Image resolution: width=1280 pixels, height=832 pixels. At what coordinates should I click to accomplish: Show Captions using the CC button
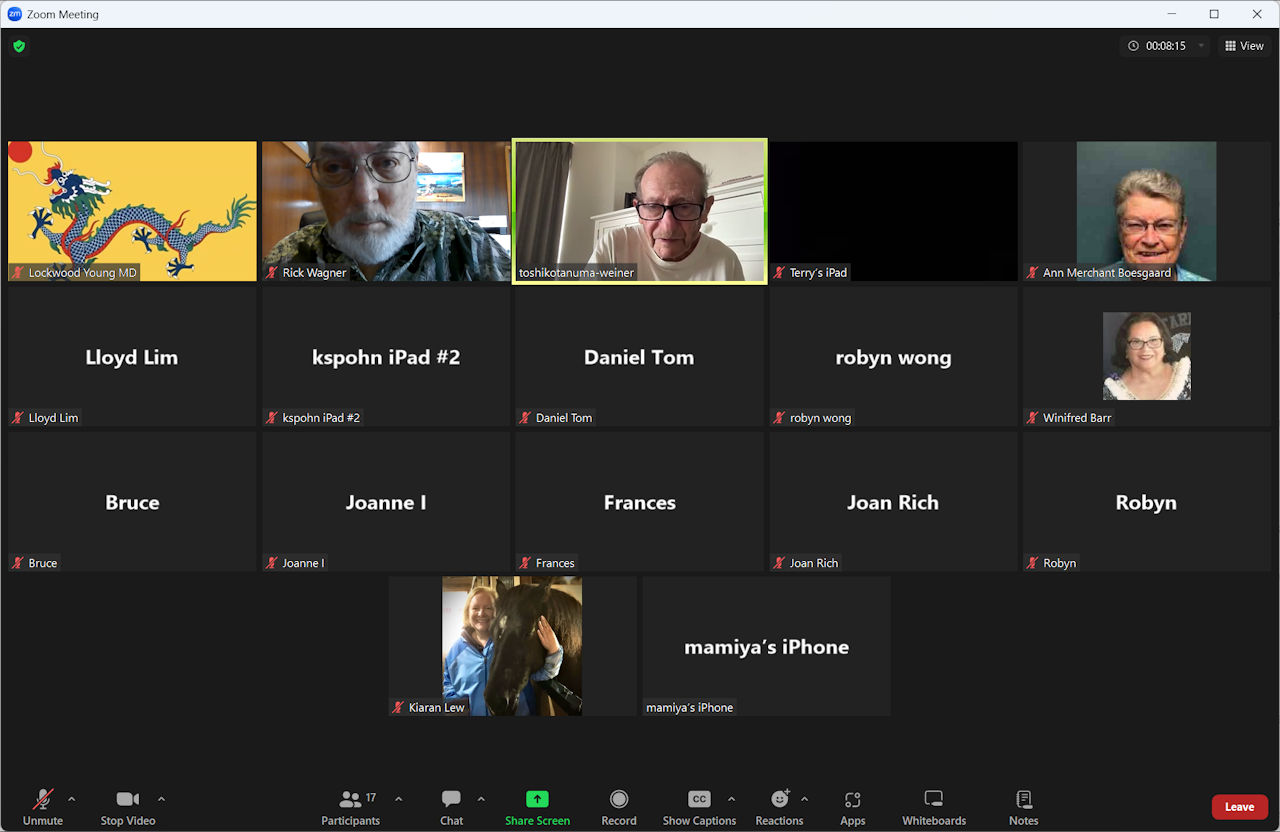pos(699,807)
